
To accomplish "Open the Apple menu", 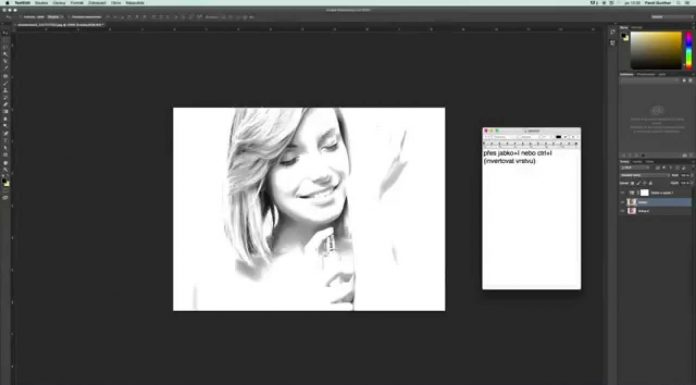I will coord(7,3).
